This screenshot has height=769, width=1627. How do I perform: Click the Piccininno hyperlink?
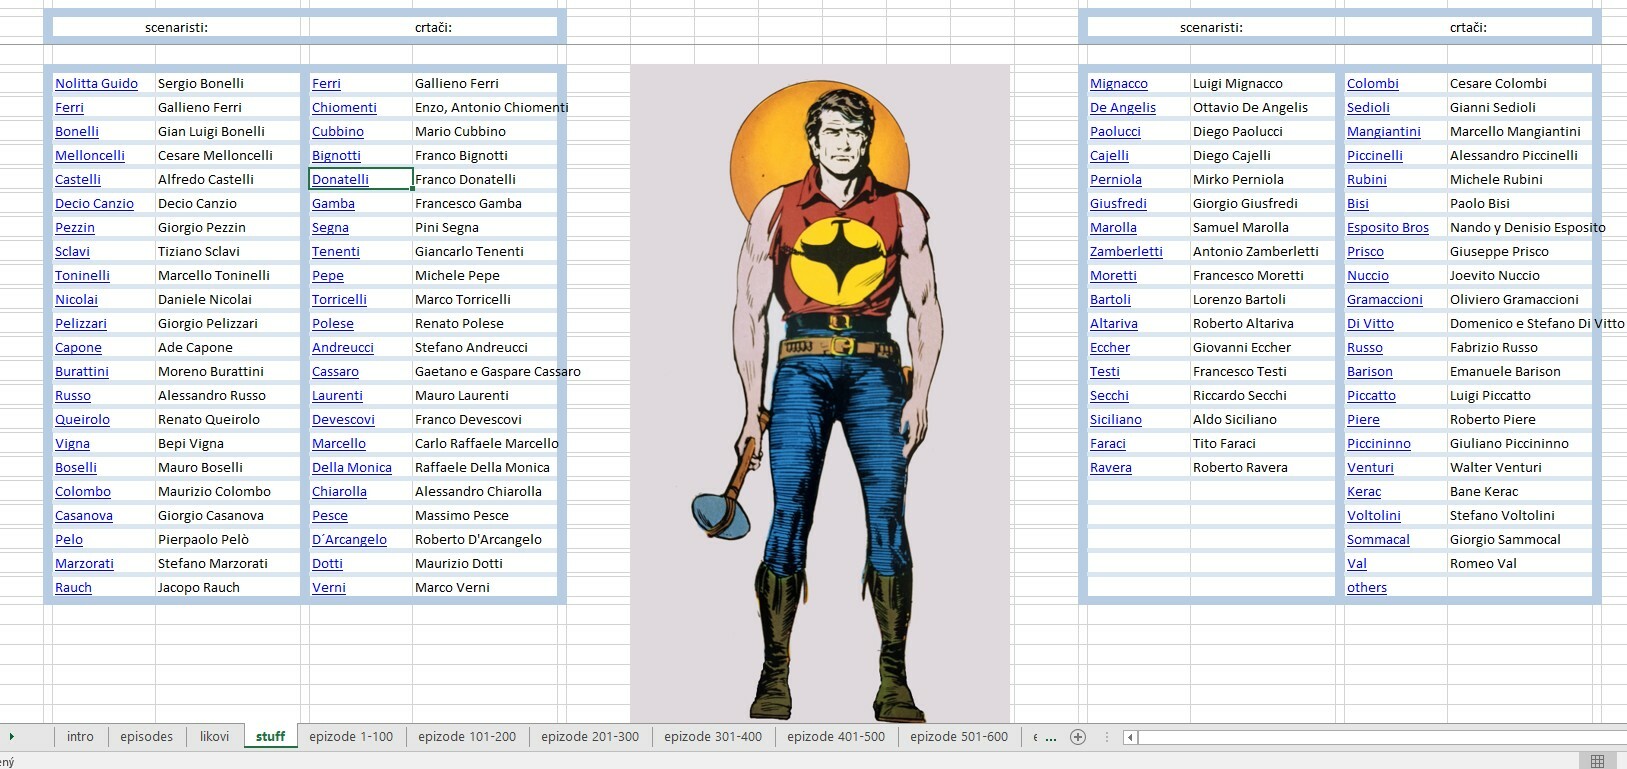click(1379, 444)
